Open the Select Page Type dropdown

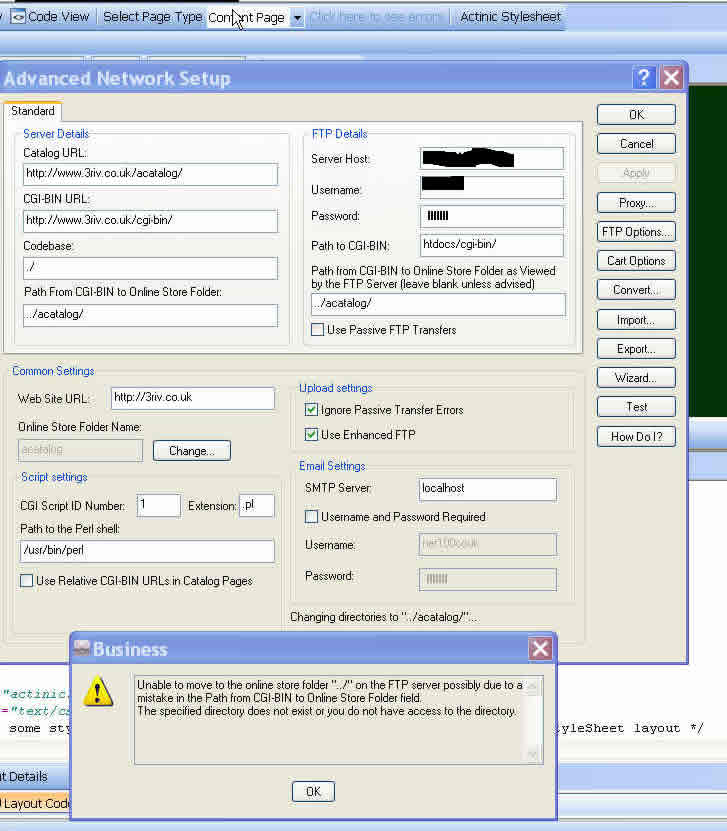pos(297,18)
